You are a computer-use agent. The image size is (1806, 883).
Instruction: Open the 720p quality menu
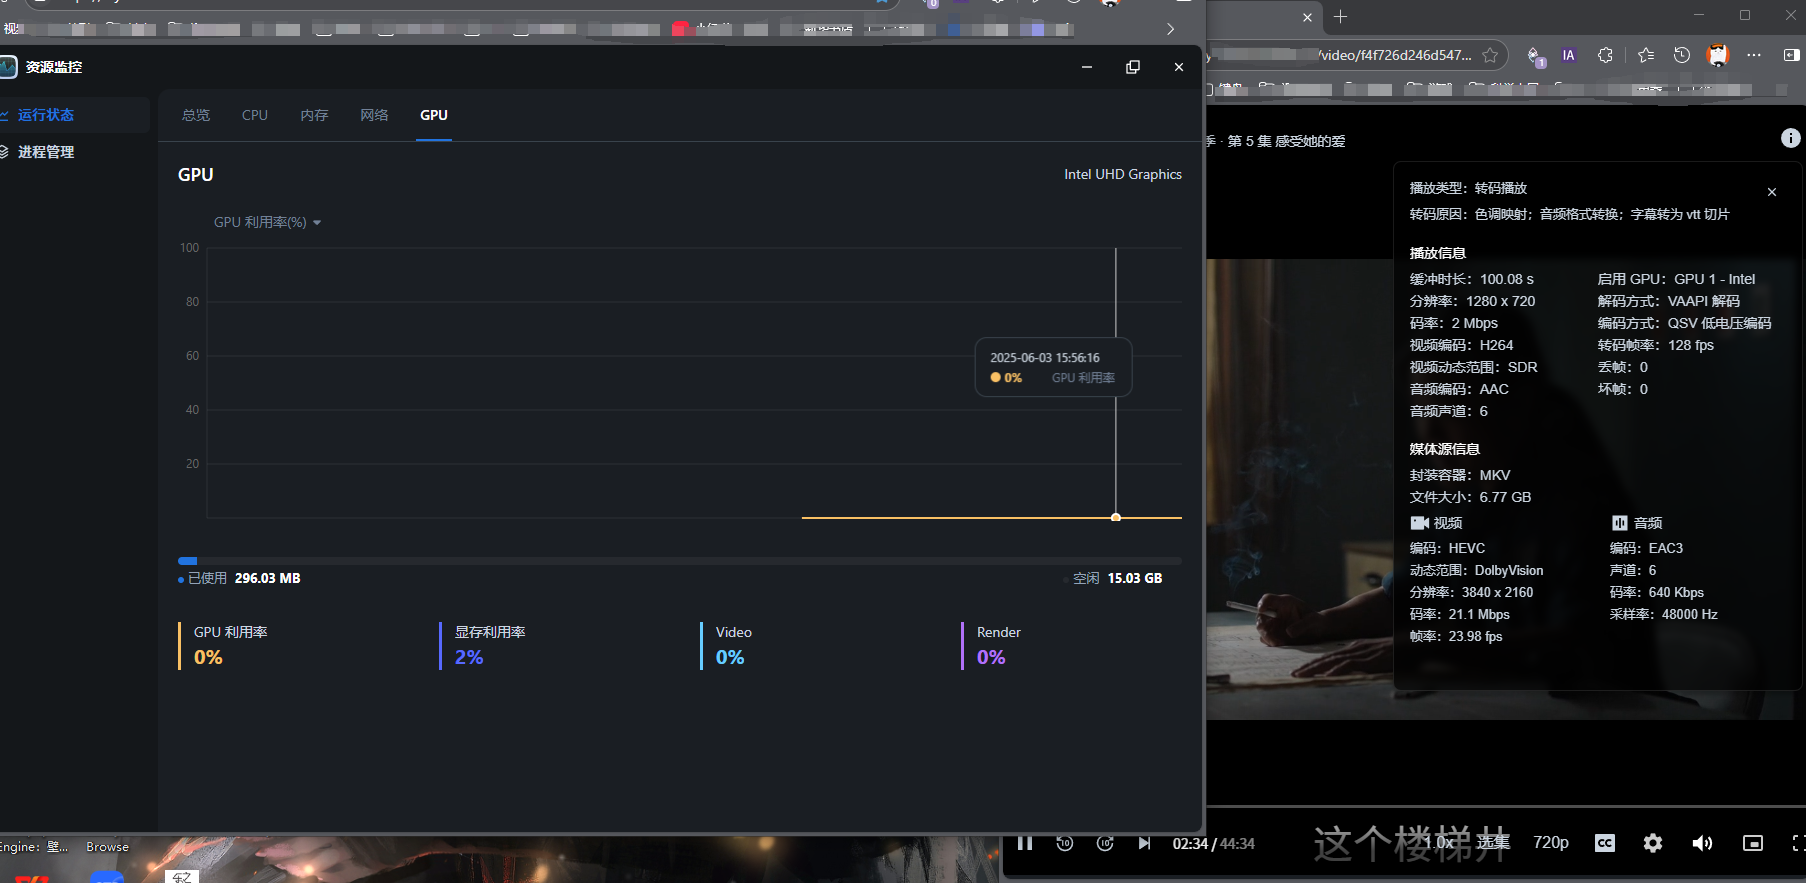1551,843
